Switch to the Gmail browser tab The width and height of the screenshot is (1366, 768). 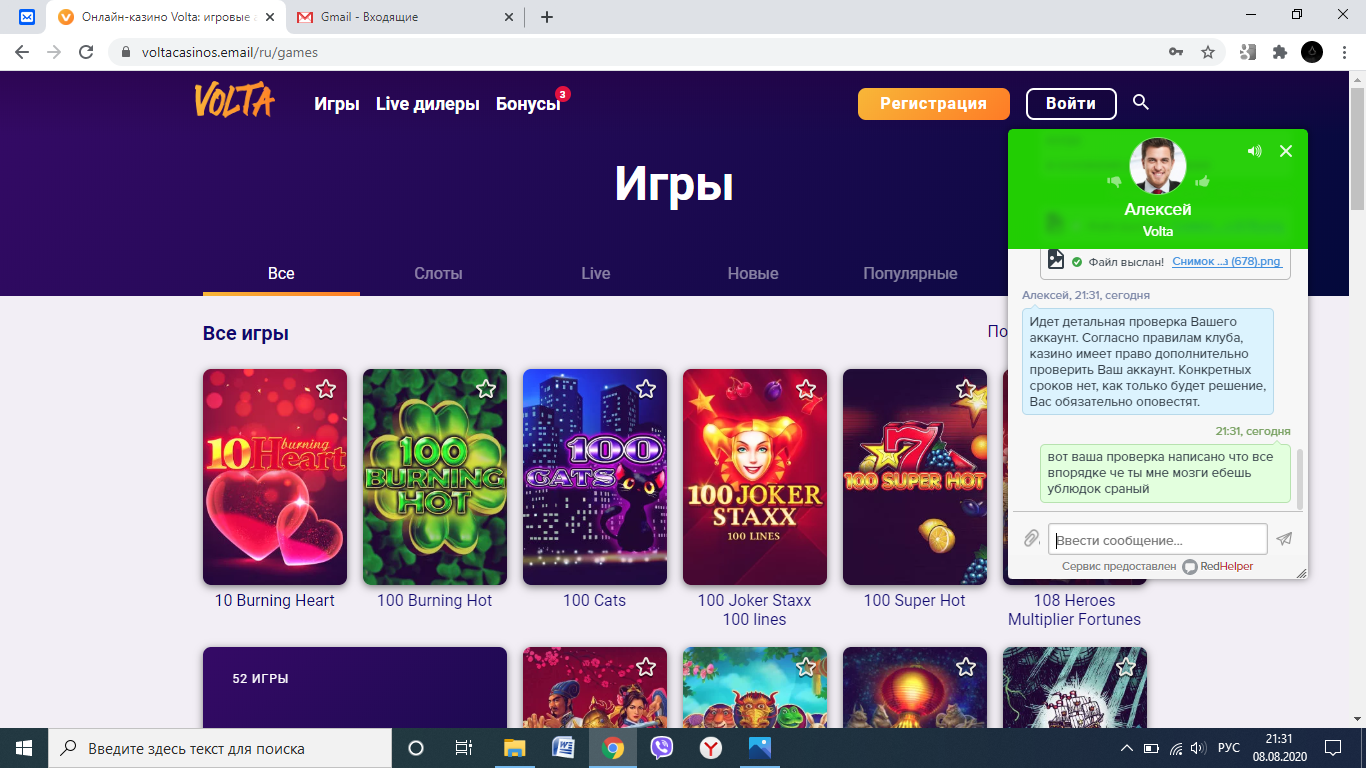pyautogui.click(x=405, y=17)
